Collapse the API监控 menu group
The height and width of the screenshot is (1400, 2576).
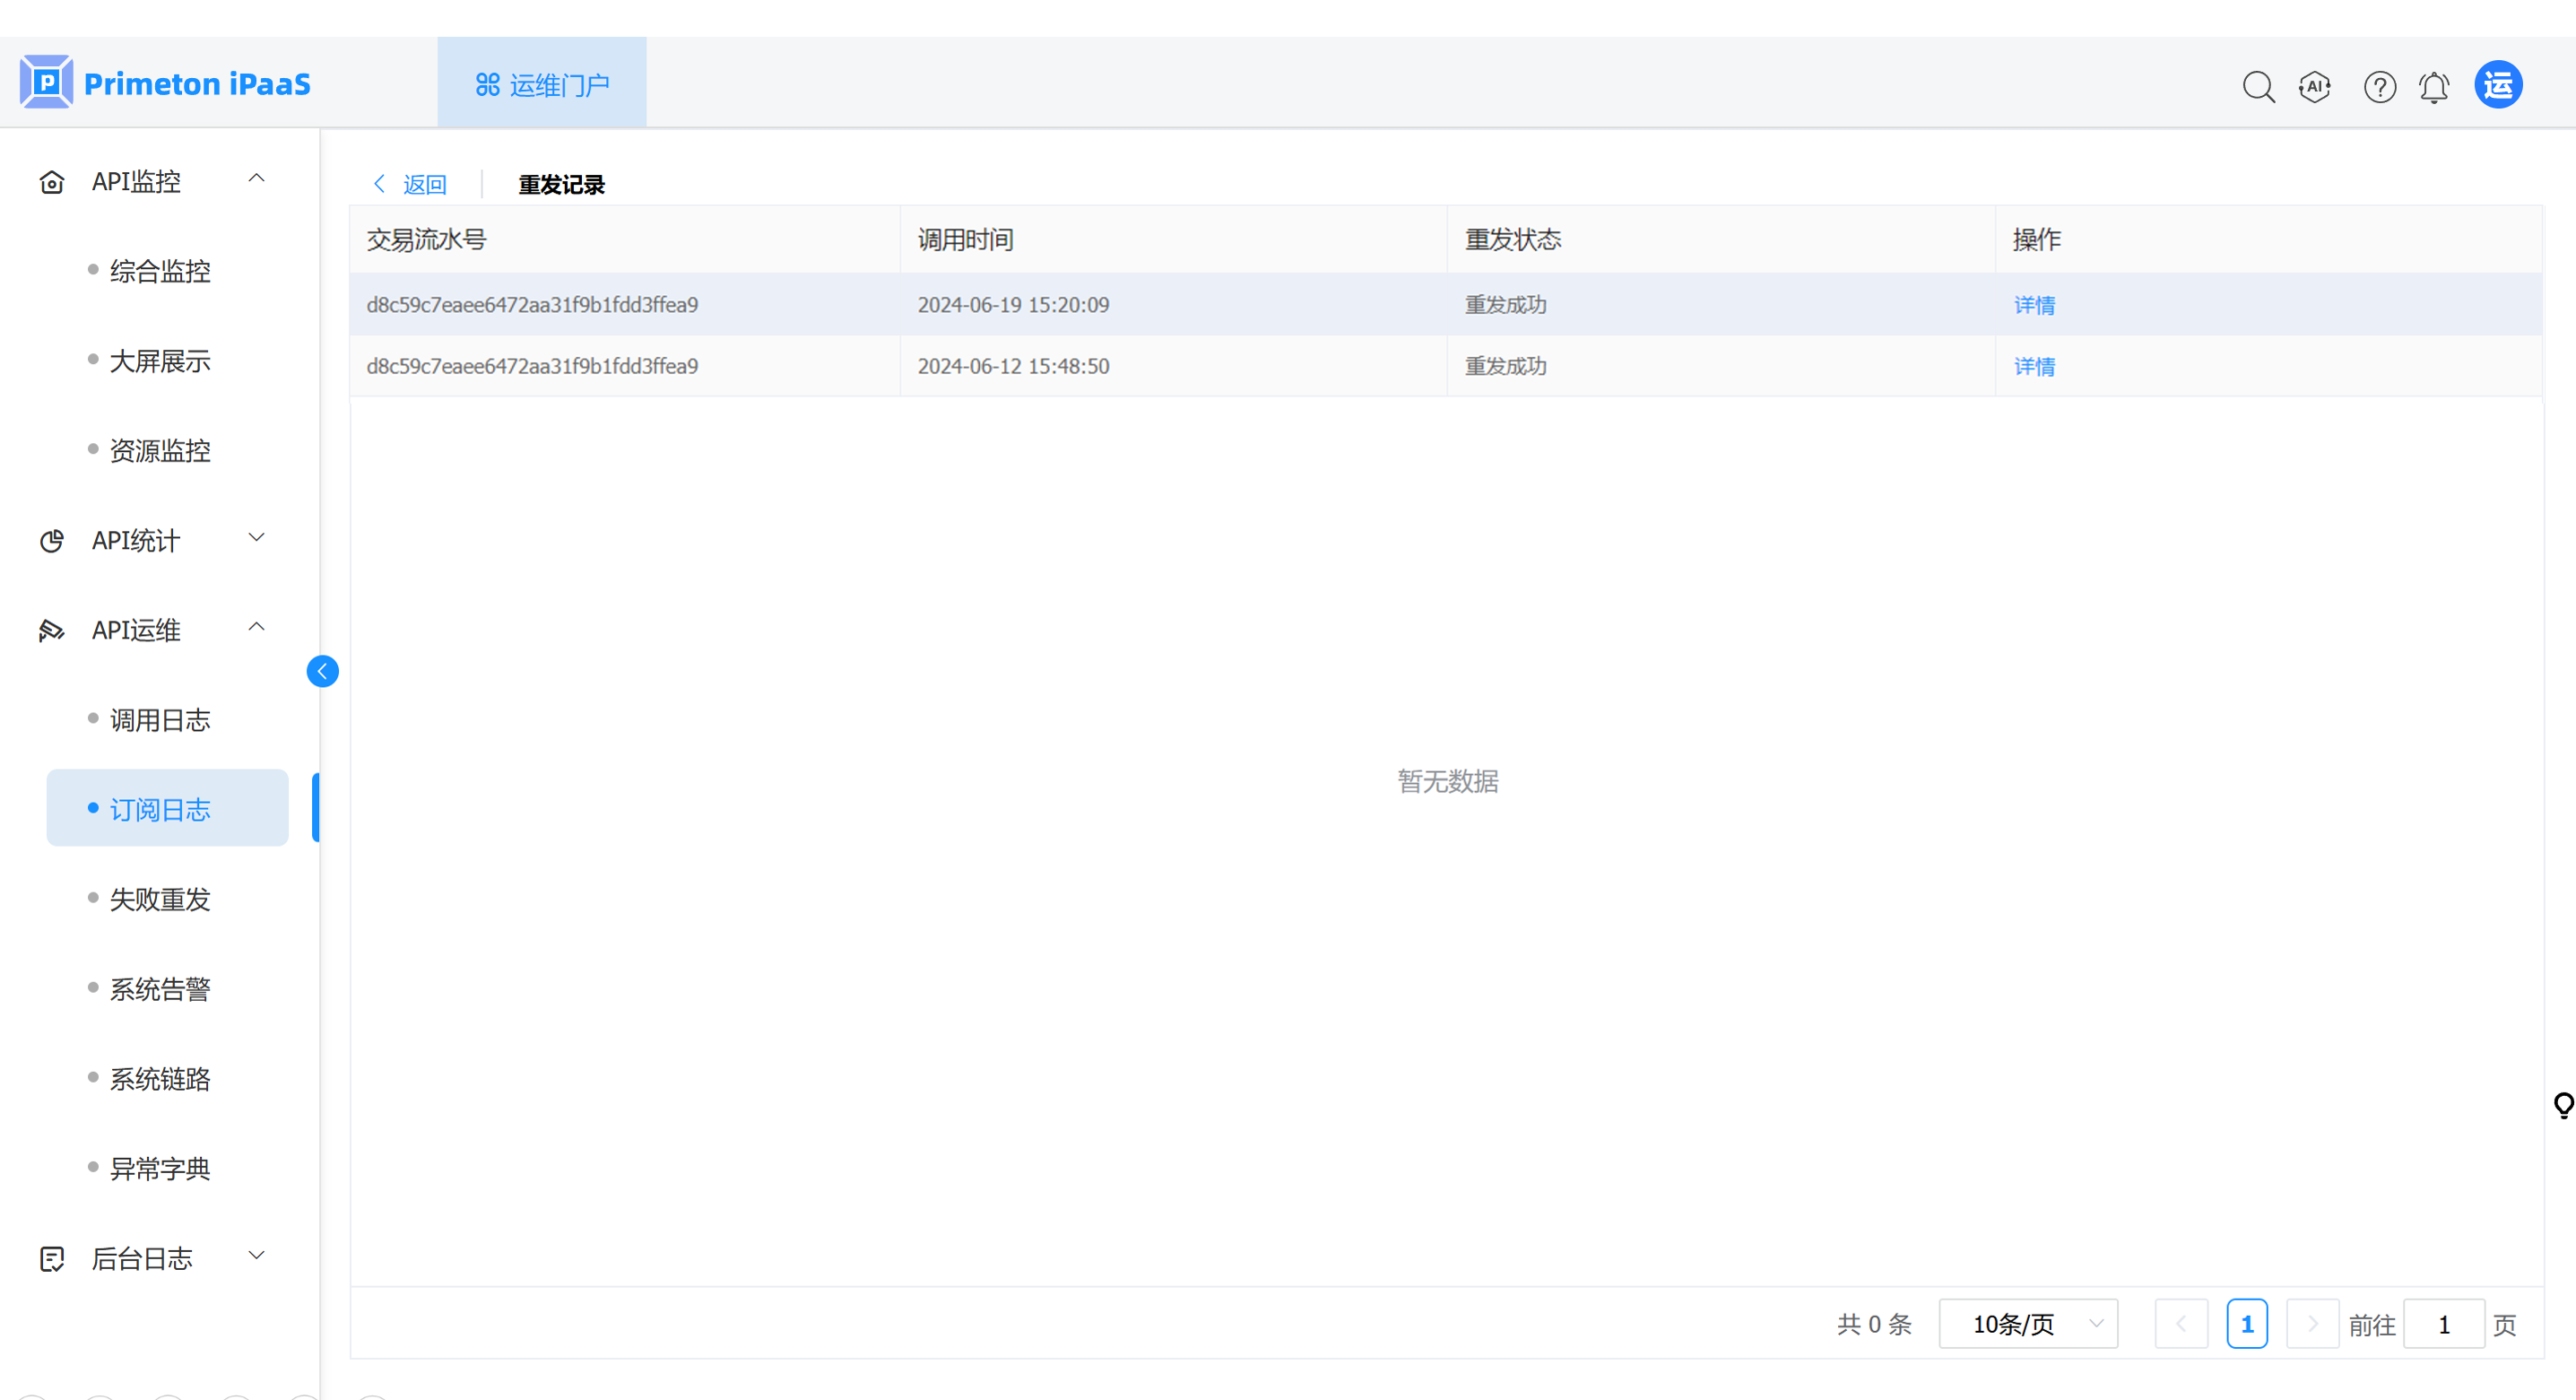tap(256, 179)
